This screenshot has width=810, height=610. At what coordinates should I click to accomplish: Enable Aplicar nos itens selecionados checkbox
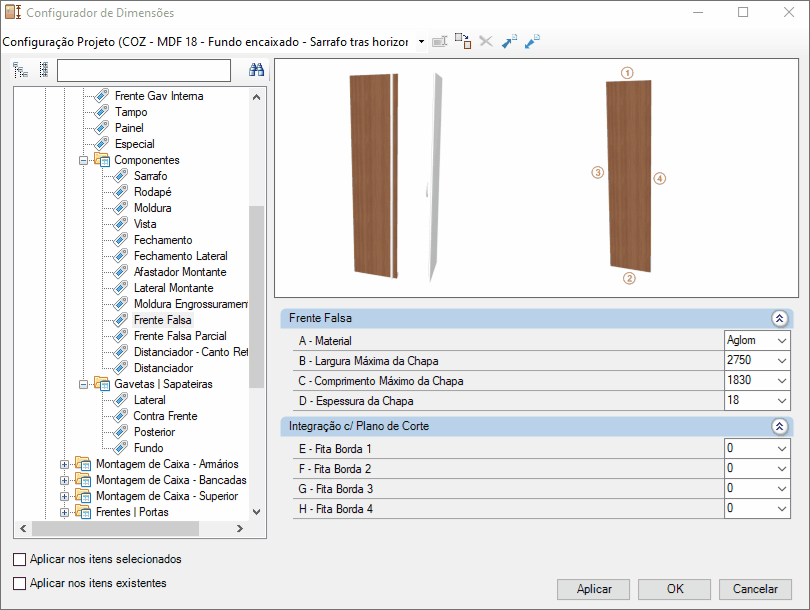[19, 560]
